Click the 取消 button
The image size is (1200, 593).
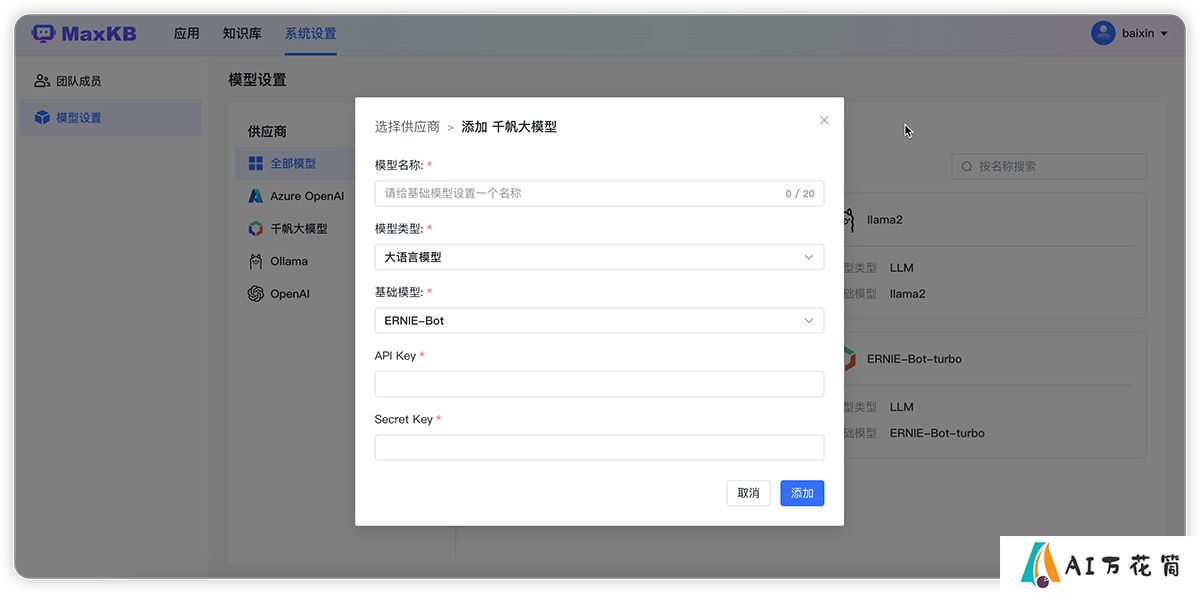point(748,493)
